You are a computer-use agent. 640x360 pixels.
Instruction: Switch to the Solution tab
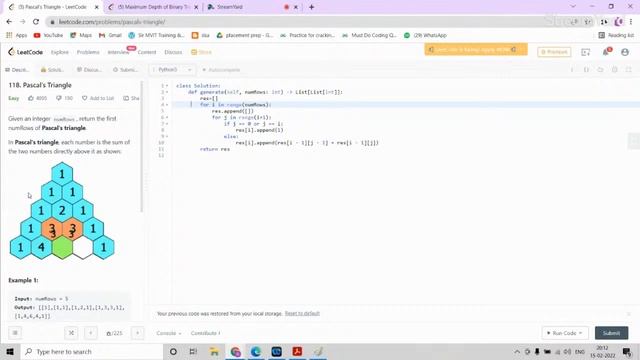52,70
